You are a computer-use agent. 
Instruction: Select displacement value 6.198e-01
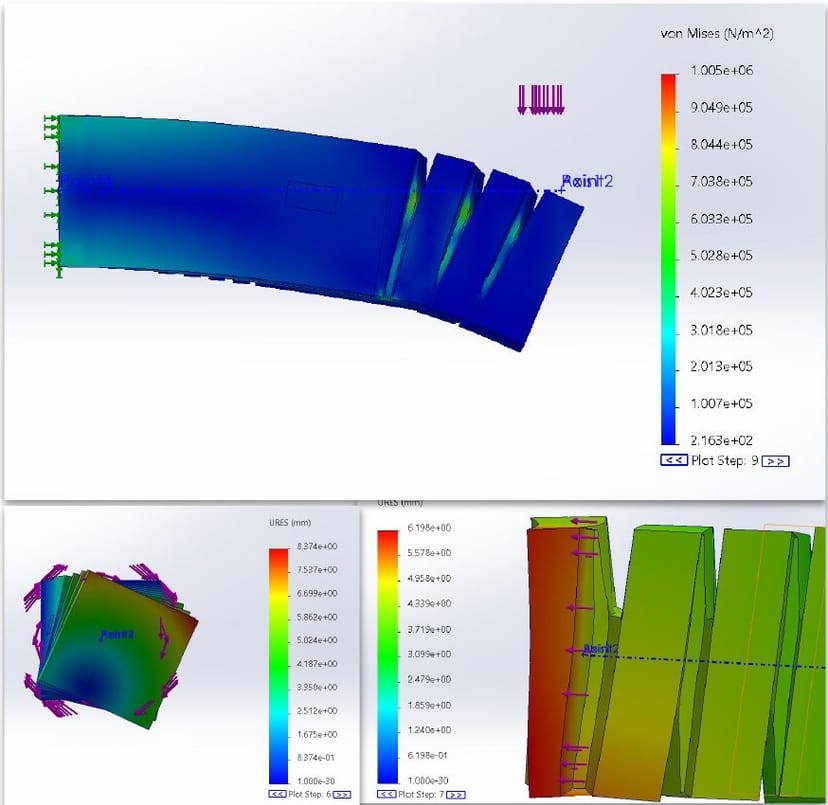pos(427,755)
